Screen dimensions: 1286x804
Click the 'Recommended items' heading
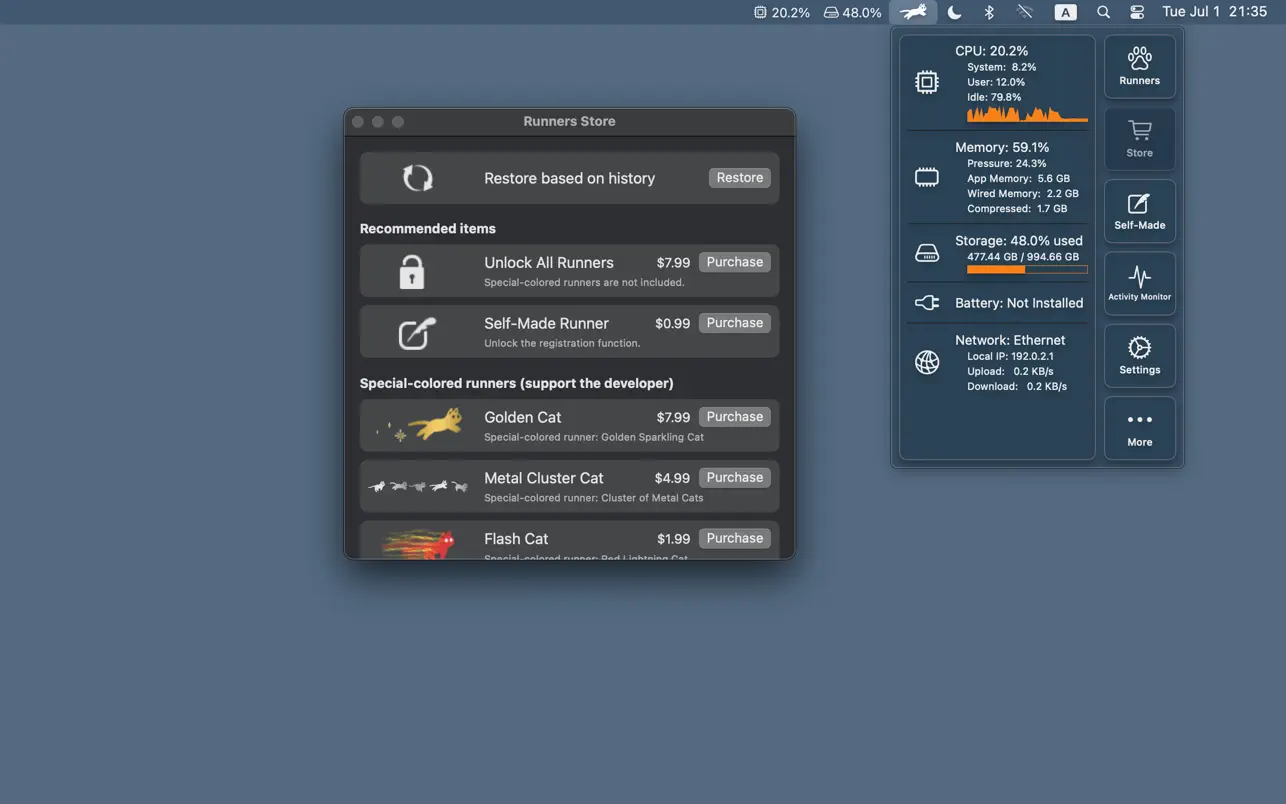click(x=428, y=229)
